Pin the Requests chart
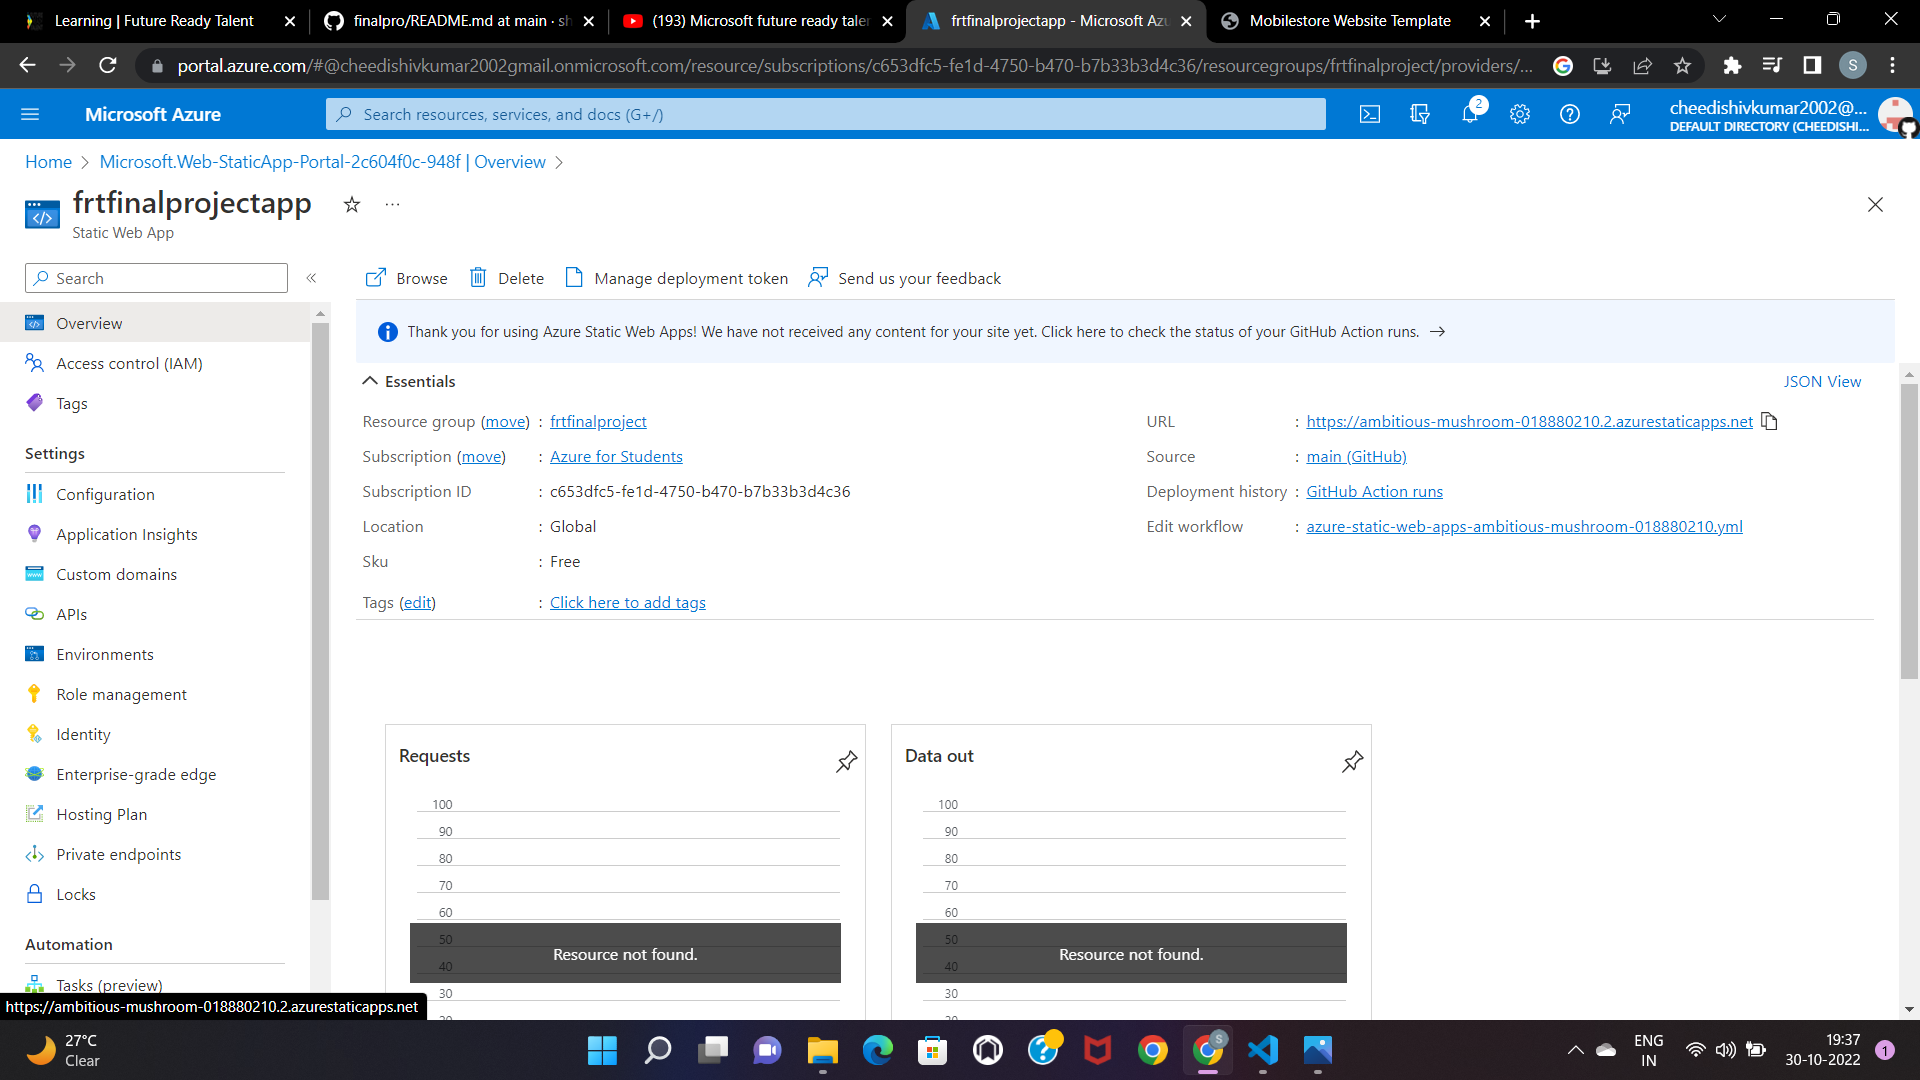Screen dimensions: 1920x1080 tap(846, 761)
